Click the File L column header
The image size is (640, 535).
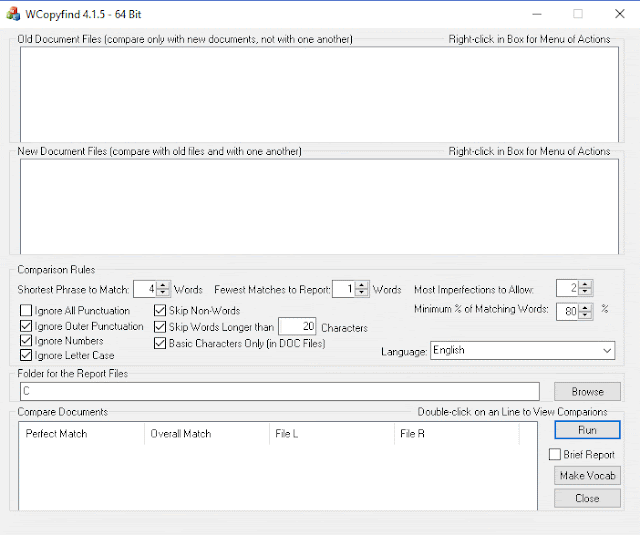331,433
